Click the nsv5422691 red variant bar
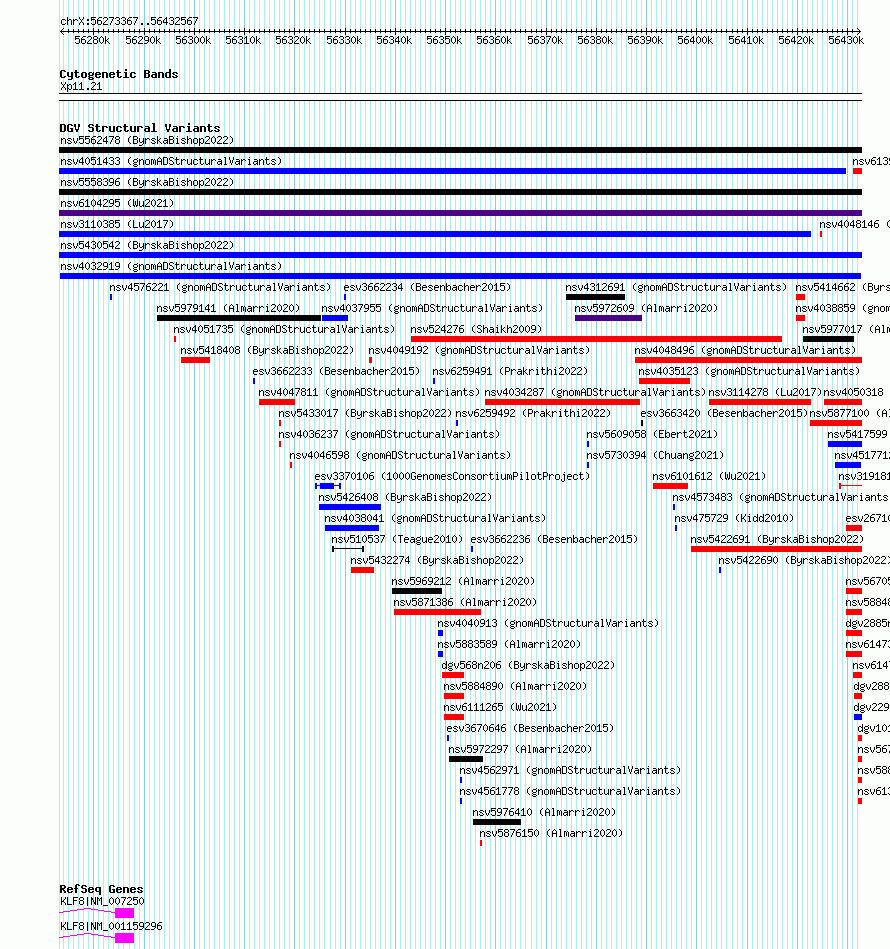Viewport: 890px width, 949px height. click(776, 549)
